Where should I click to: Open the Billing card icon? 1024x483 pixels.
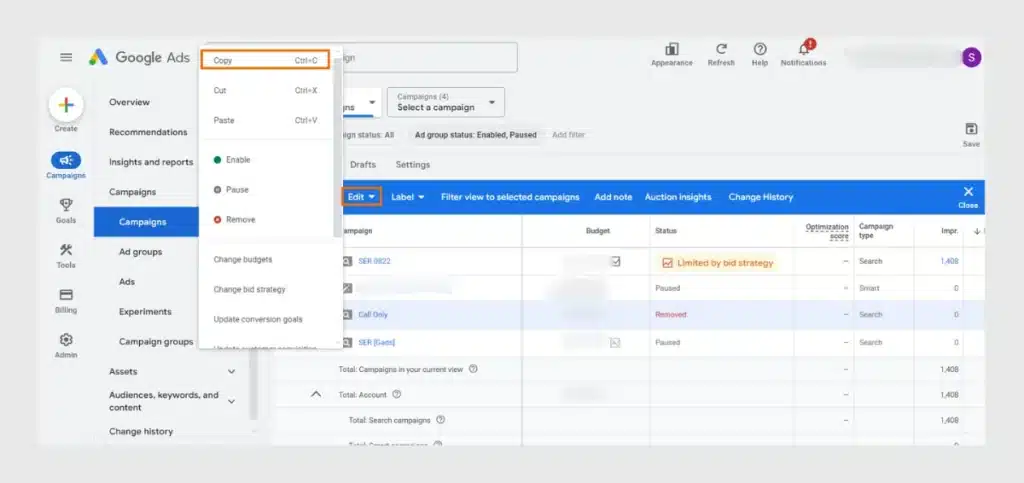66,295
